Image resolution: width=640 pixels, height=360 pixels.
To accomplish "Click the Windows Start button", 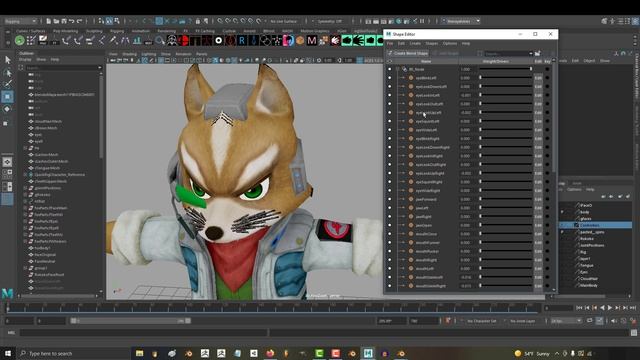I will (8, 353).
